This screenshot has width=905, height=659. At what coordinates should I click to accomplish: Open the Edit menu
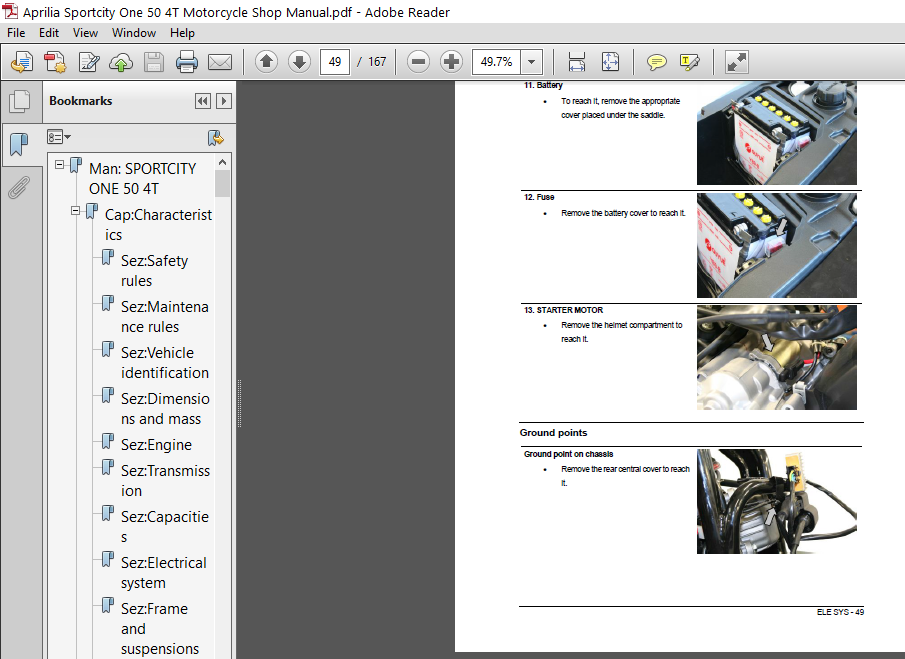pos(49,33)
